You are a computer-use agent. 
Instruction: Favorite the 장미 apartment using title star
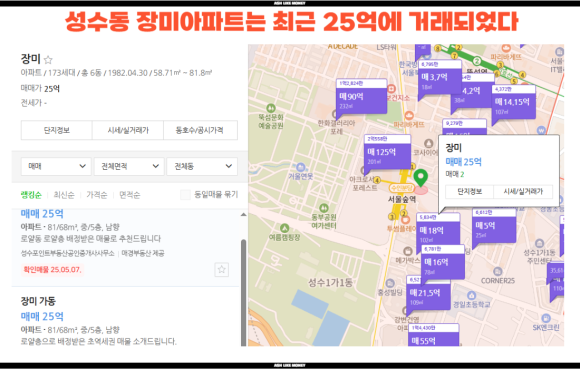[x=48, y=60]
